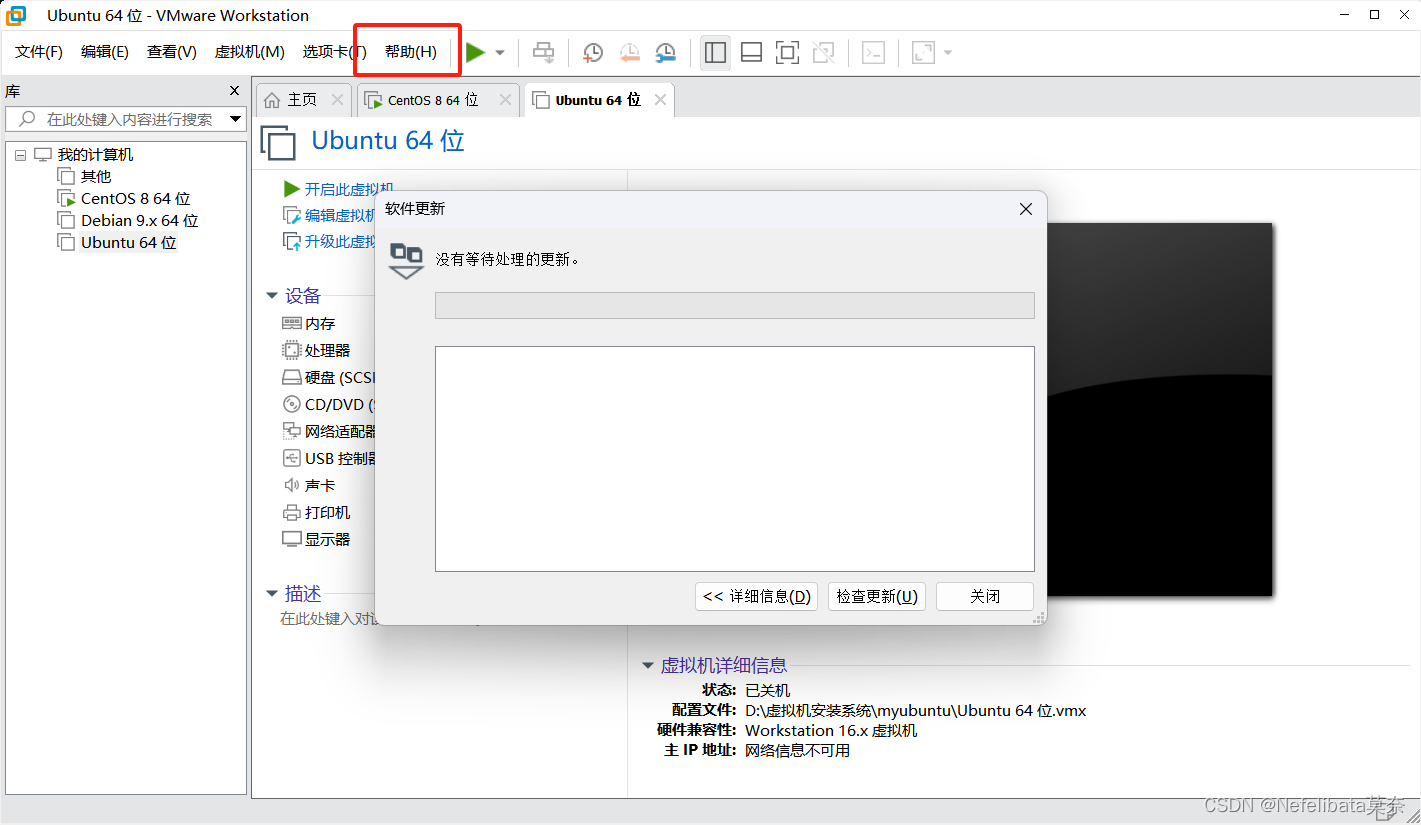Click the USB 控制器 device entry
Screen dimensions: 1421x825
pyautogui.click(x=329, y=459)
